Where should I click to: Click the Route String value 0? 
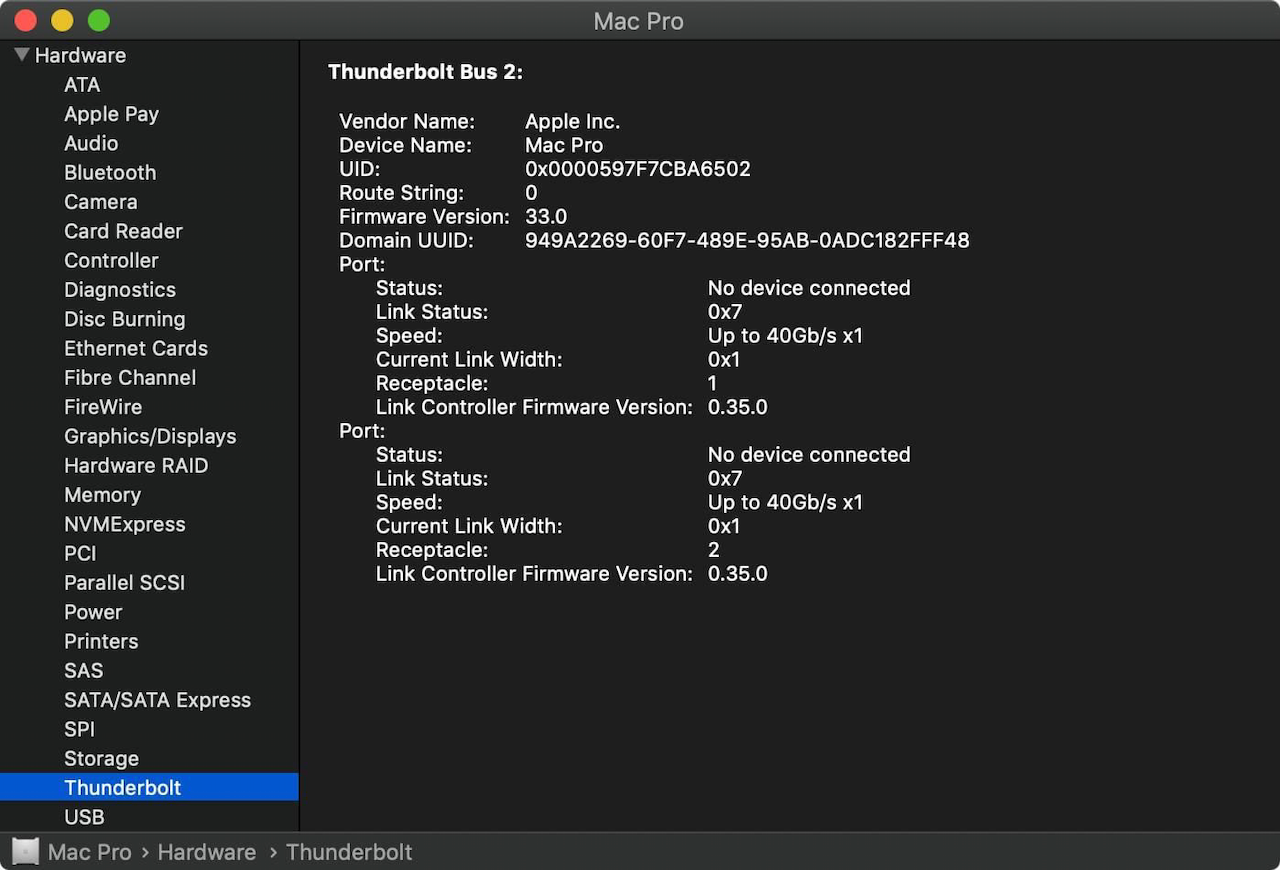tap(531, 193)
